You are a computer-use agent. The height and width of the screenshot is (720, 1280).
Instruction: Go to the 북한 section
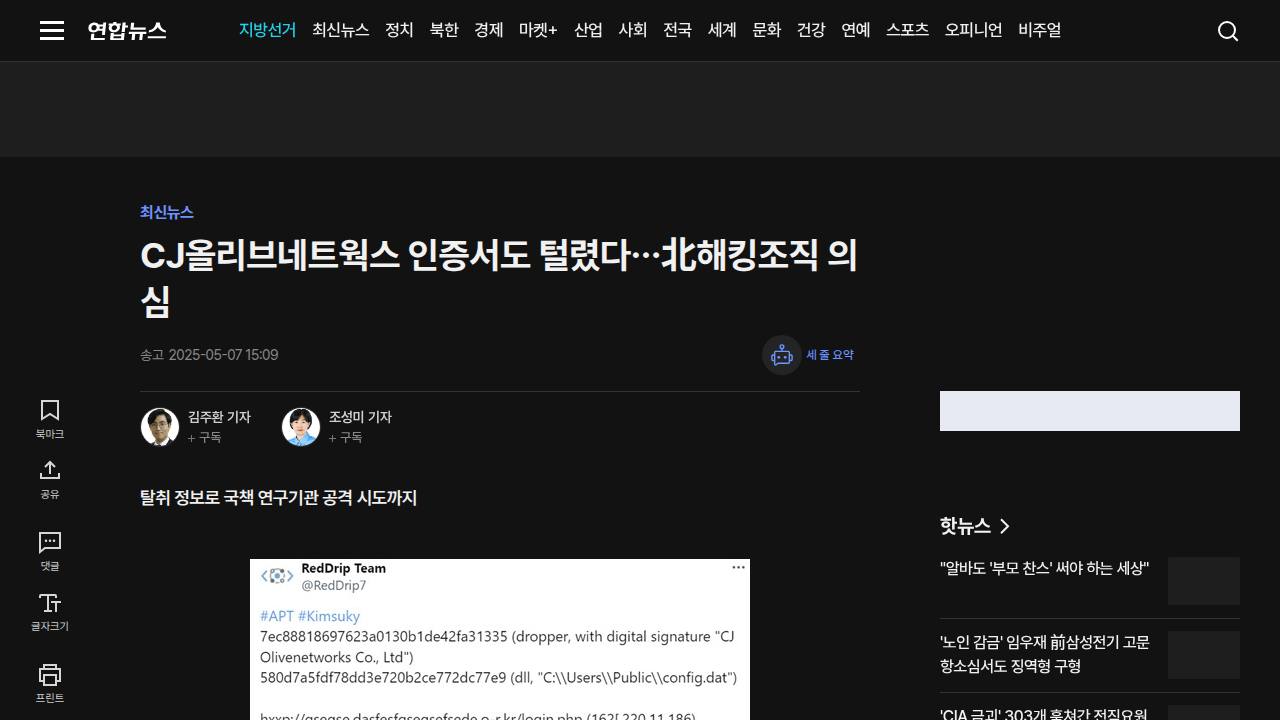tap(444, 30)
